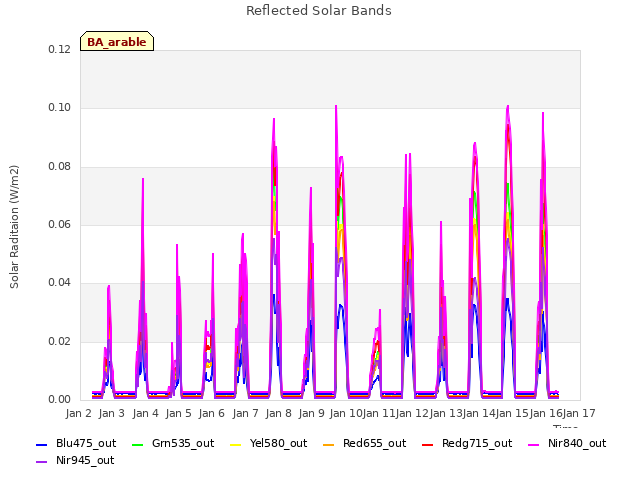Click the Jan 4 x-axis label
This screenshot has width=640, height=480.
[x=146, y=413]
